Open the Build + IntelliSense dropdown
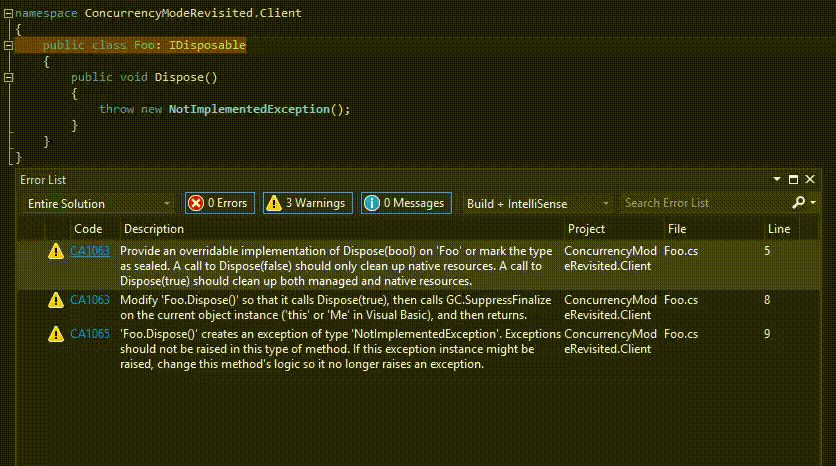Viewport: 836px width, 466px height. click(x=537, y=204)
